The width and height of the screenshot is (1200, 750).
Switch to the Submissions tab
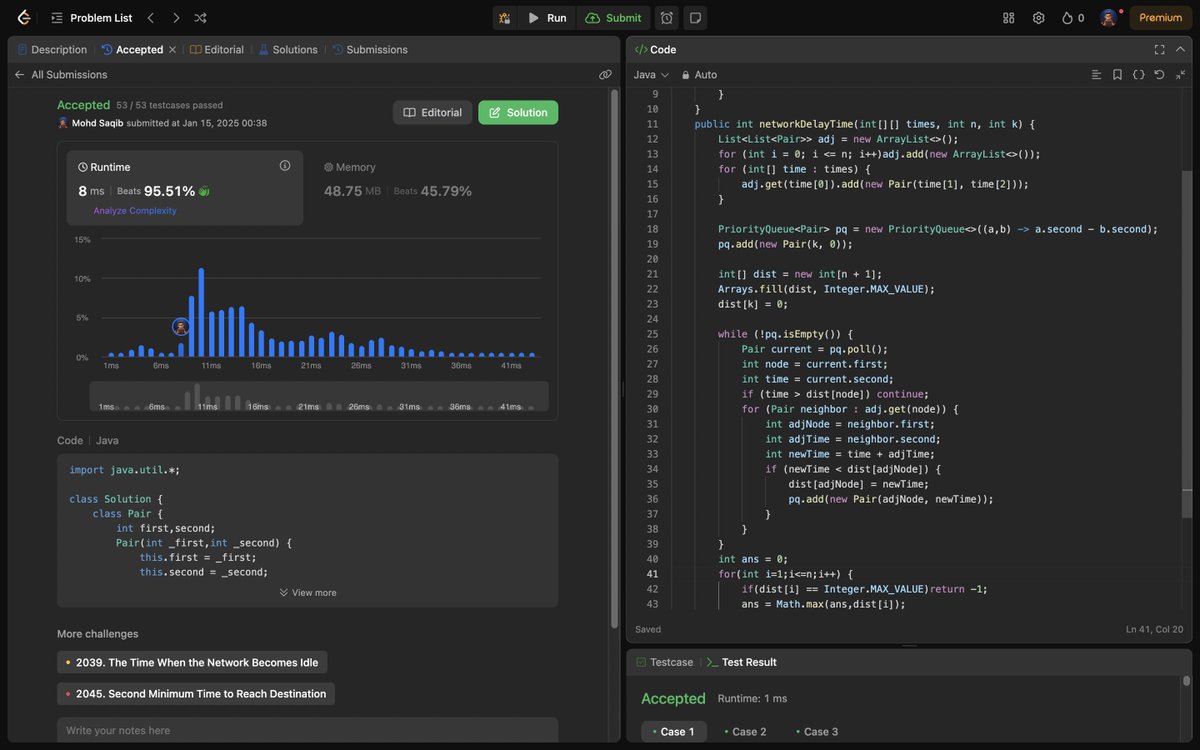click(370, 50)
